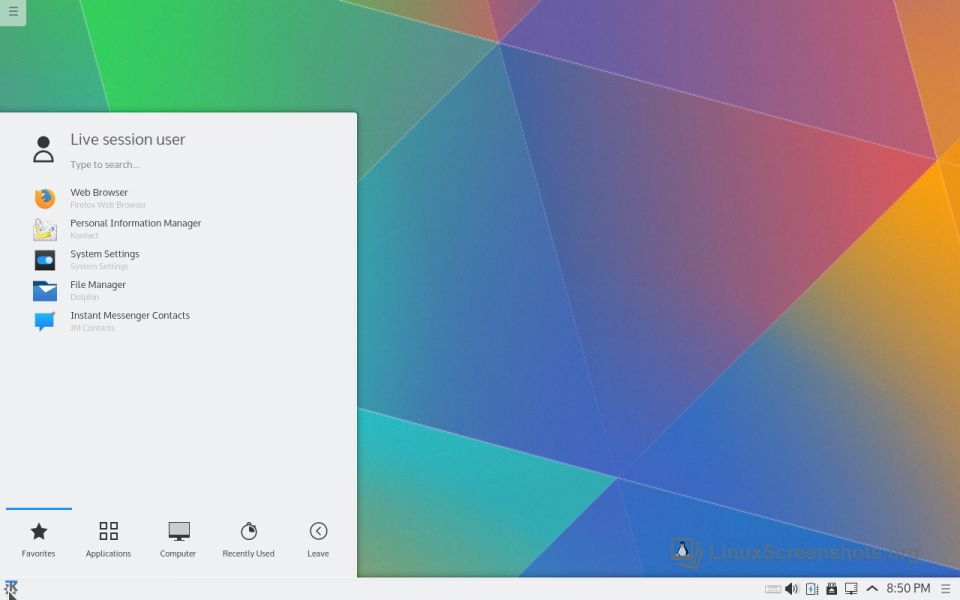Screen dimensions: 960x600
Task: Click the Live session user avatar
Action: [43, 150]
